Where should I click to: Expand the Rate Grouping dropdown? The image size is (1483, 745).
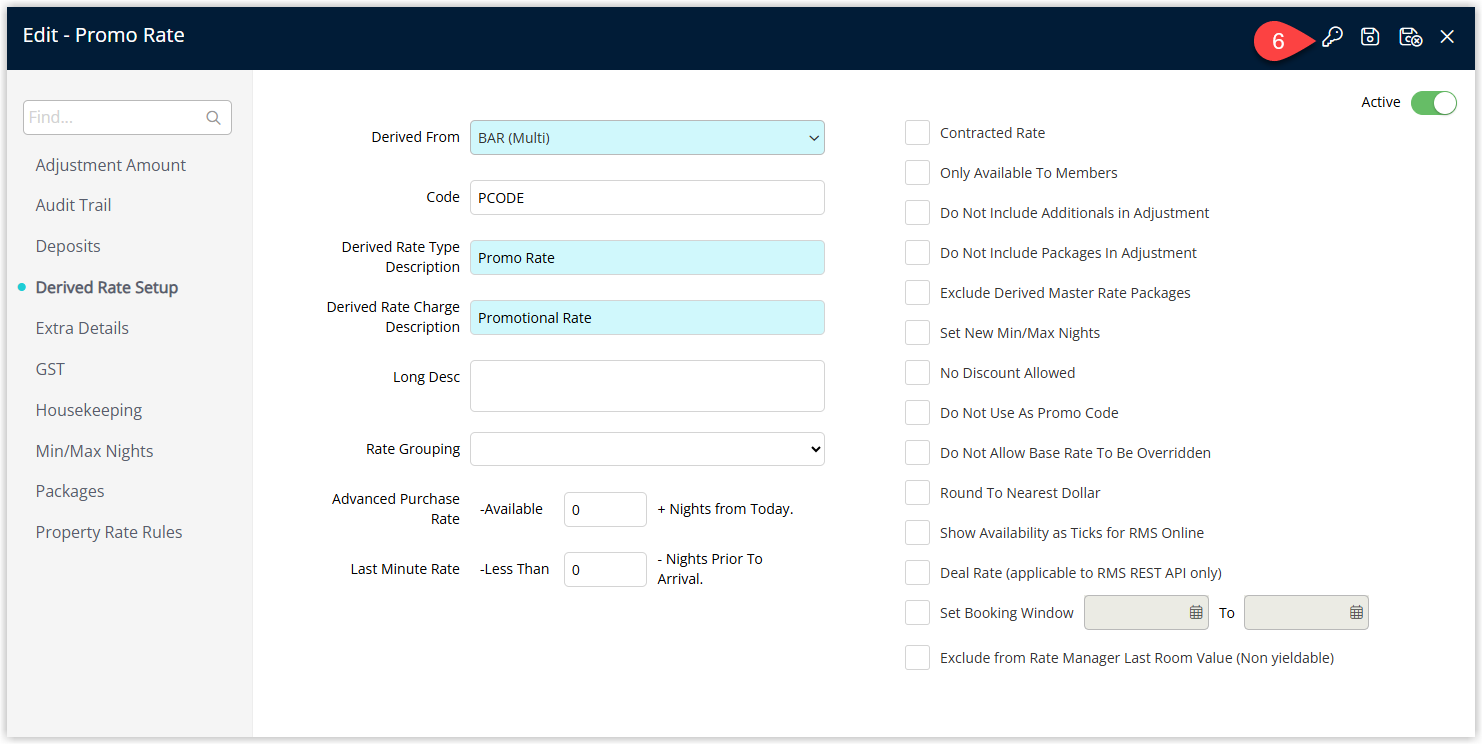pyautogui.click(x=647, y=450)
